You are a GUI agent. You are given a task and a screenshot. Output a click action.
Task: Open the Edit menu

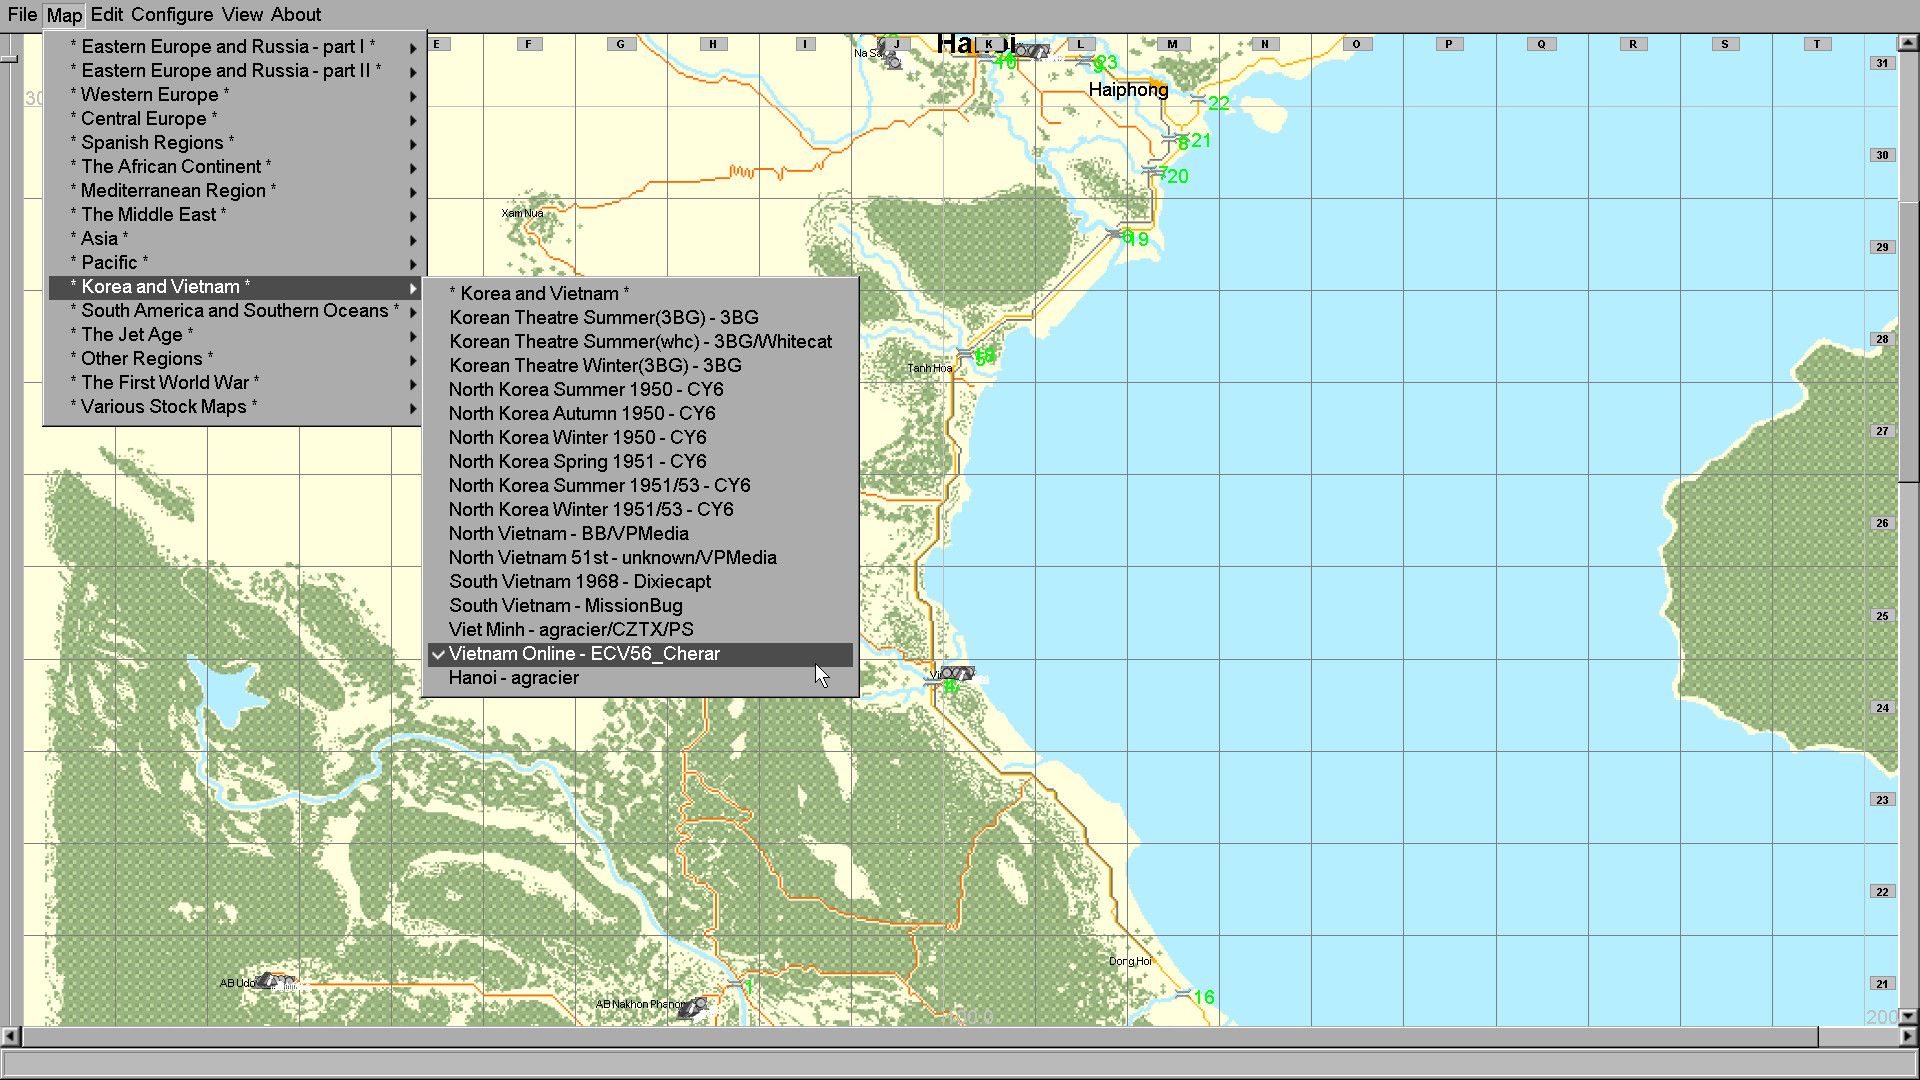(106, 15)
